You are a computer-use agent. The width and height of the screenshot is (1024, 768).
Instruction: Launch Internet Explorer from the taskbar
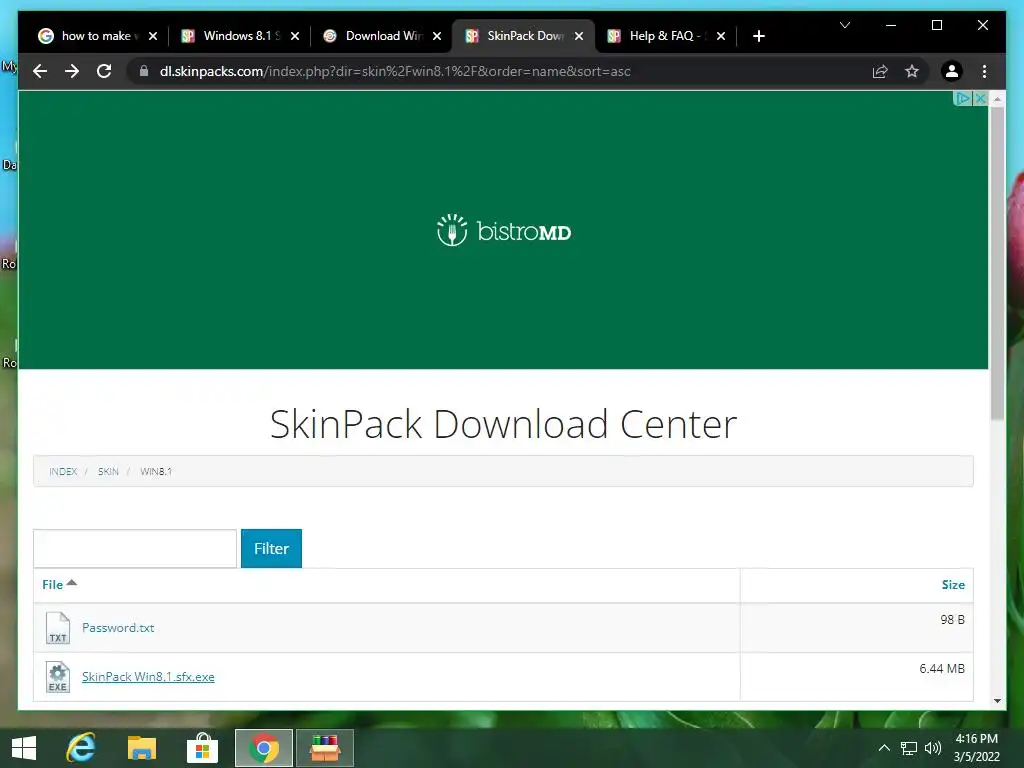(81, 748)
